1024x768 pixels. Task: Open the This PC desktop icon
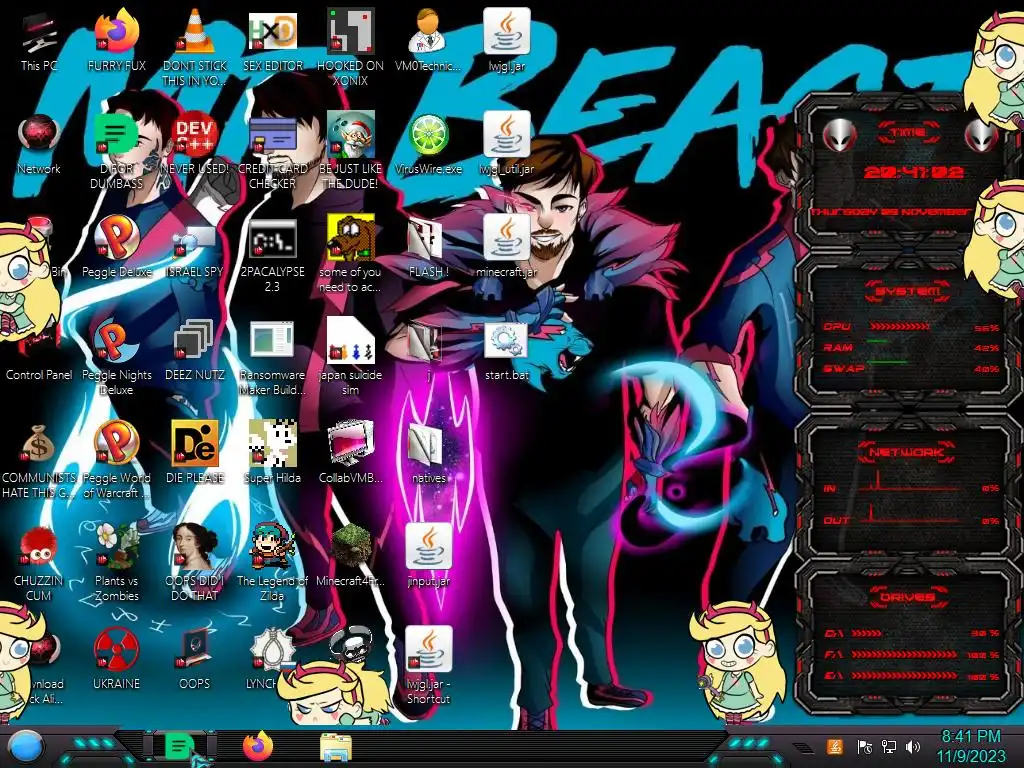click(39, 34)
